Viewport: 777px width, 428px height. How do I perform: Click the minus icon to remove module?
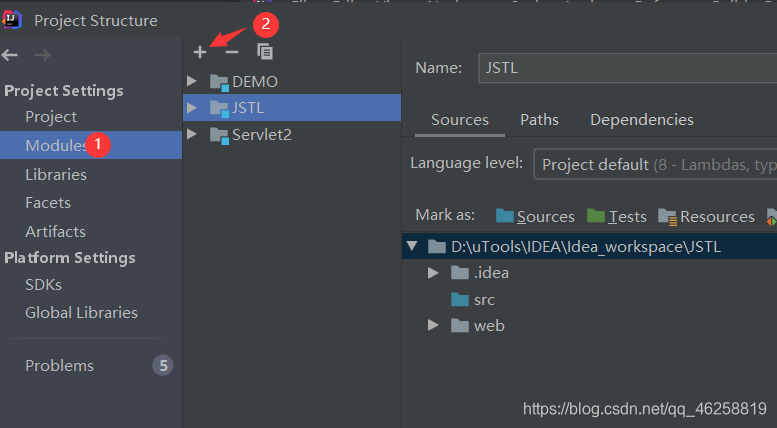click(x=231, y=52)
